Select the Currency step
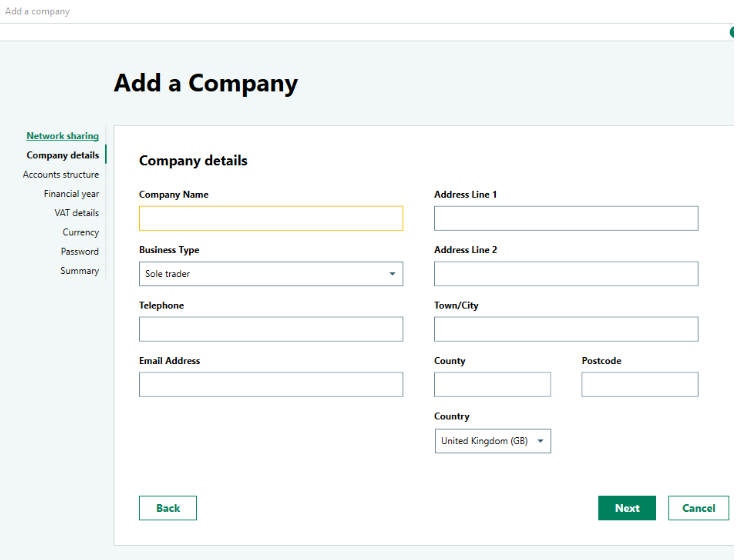 point(81,232)
